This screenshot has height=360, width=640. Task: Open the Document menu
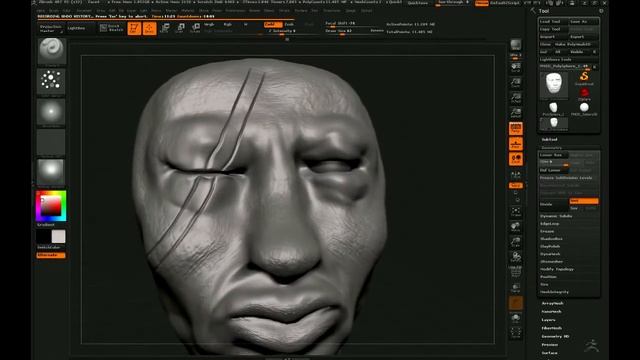tap(84, 11)
